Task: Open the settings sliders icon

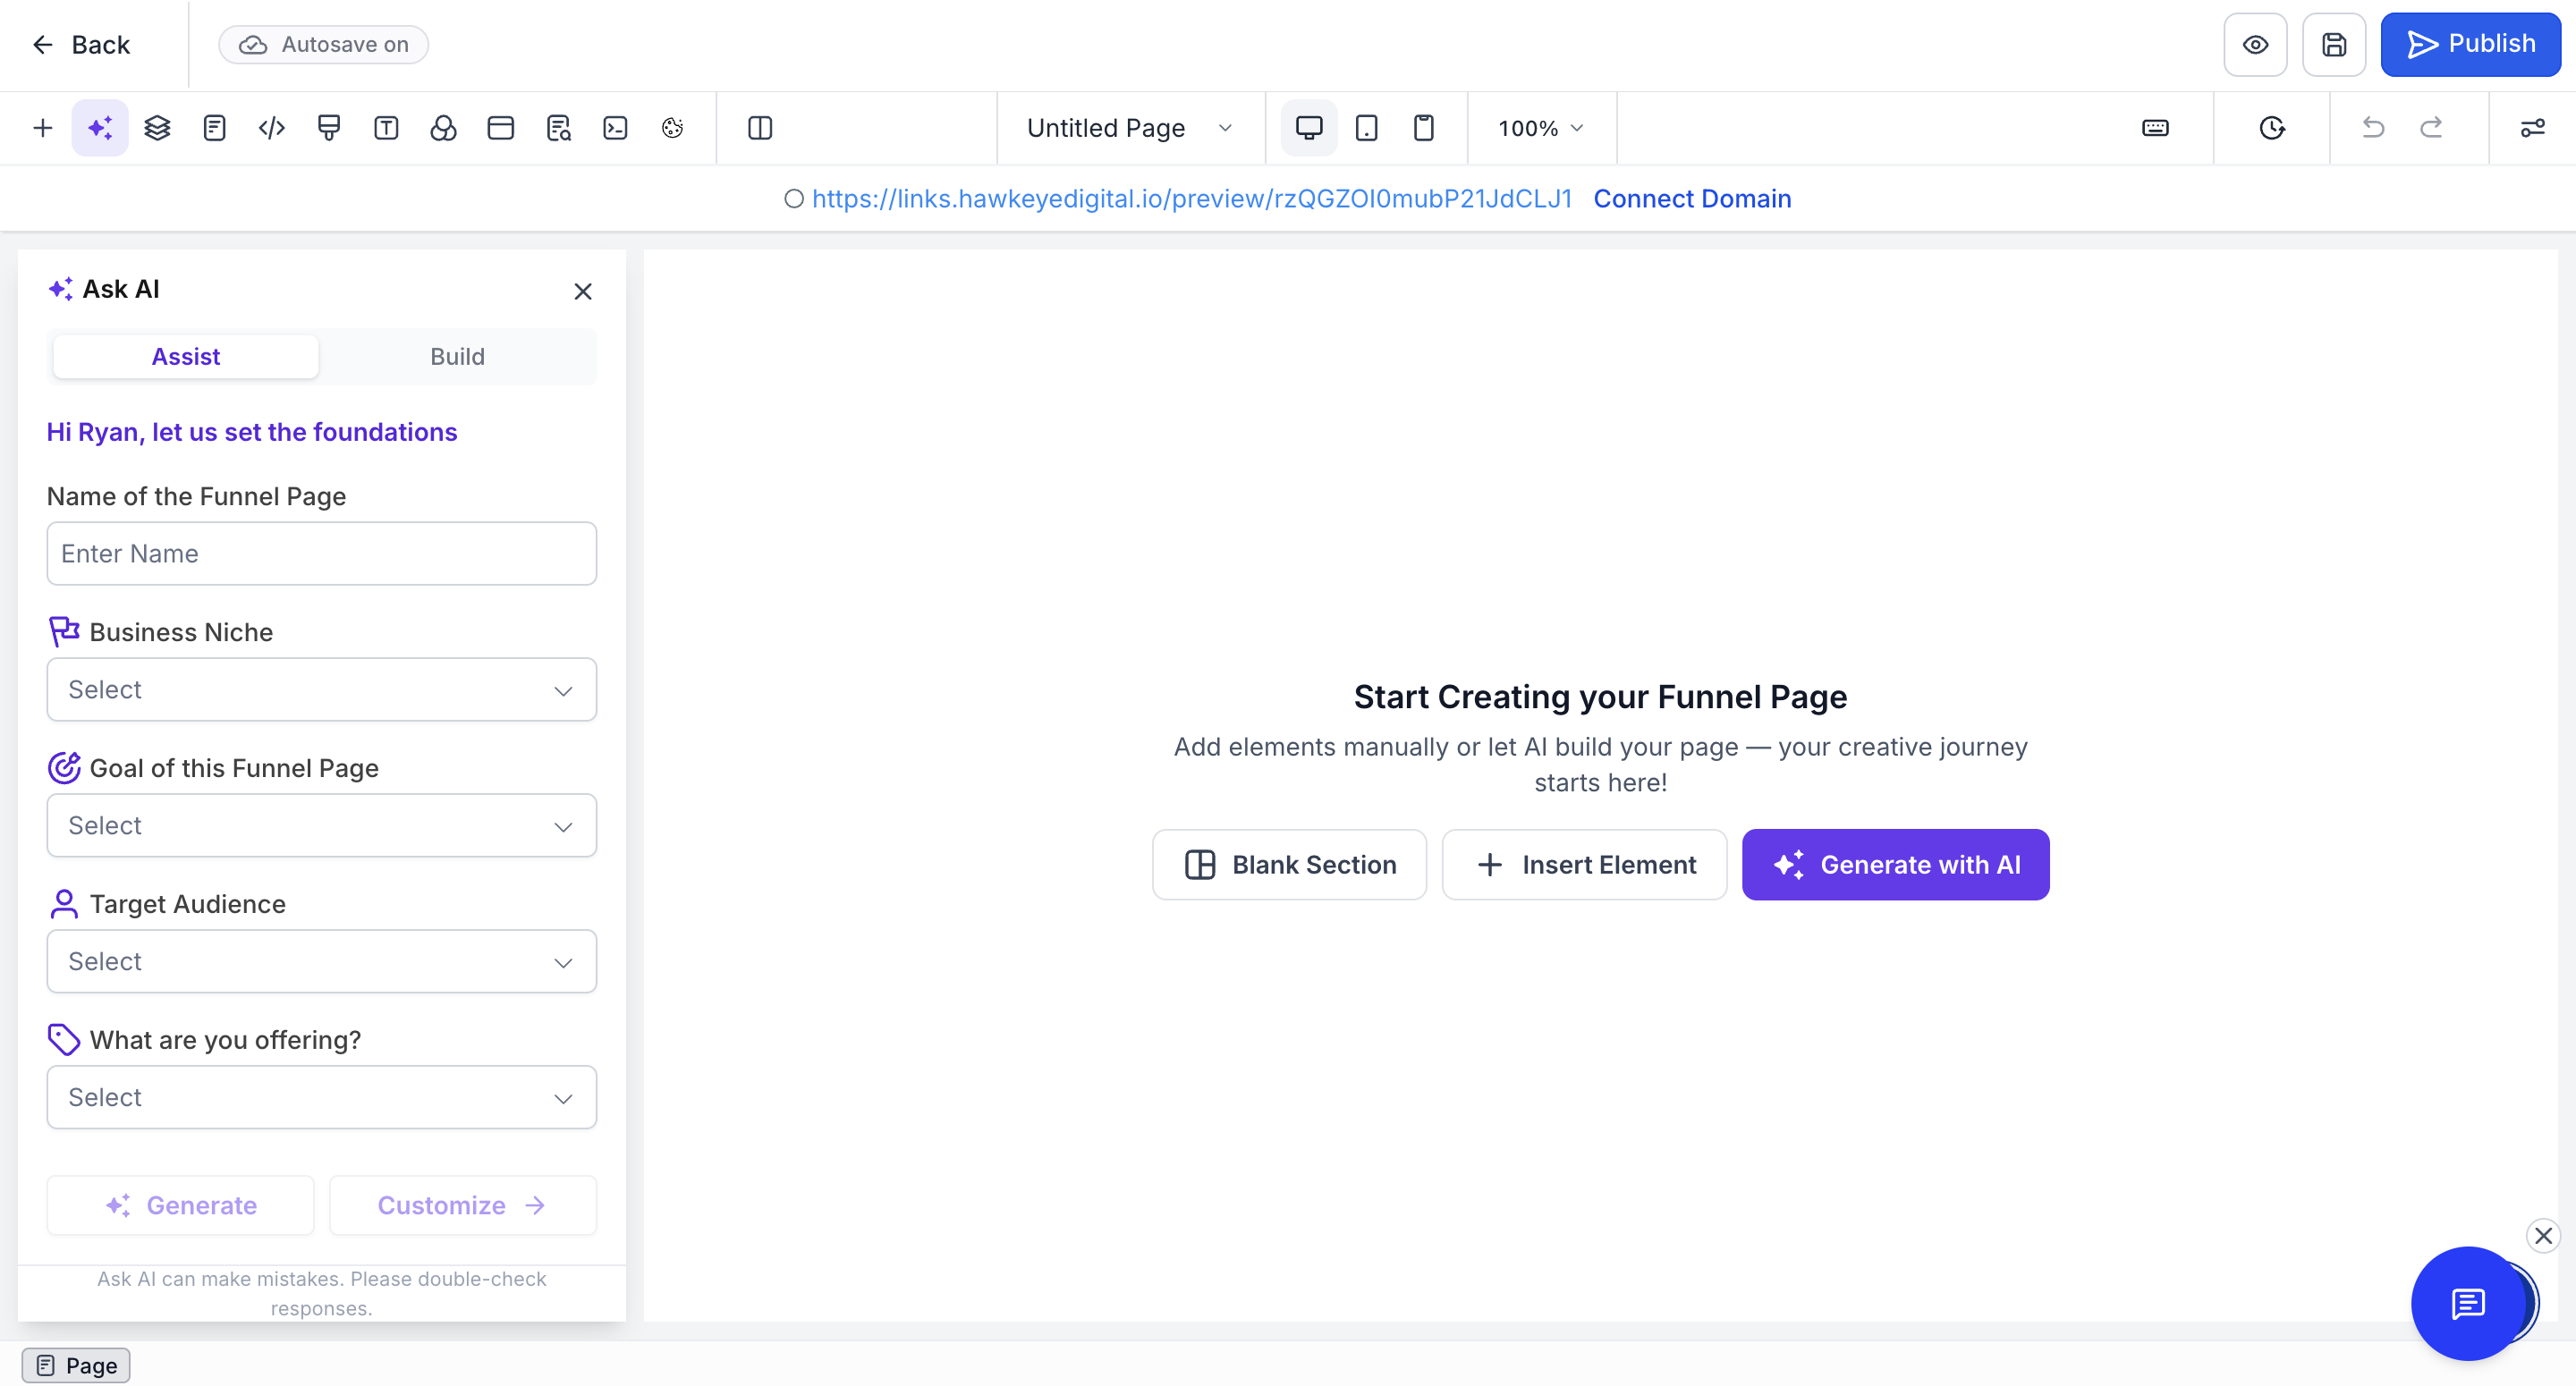Action: 2532,128
